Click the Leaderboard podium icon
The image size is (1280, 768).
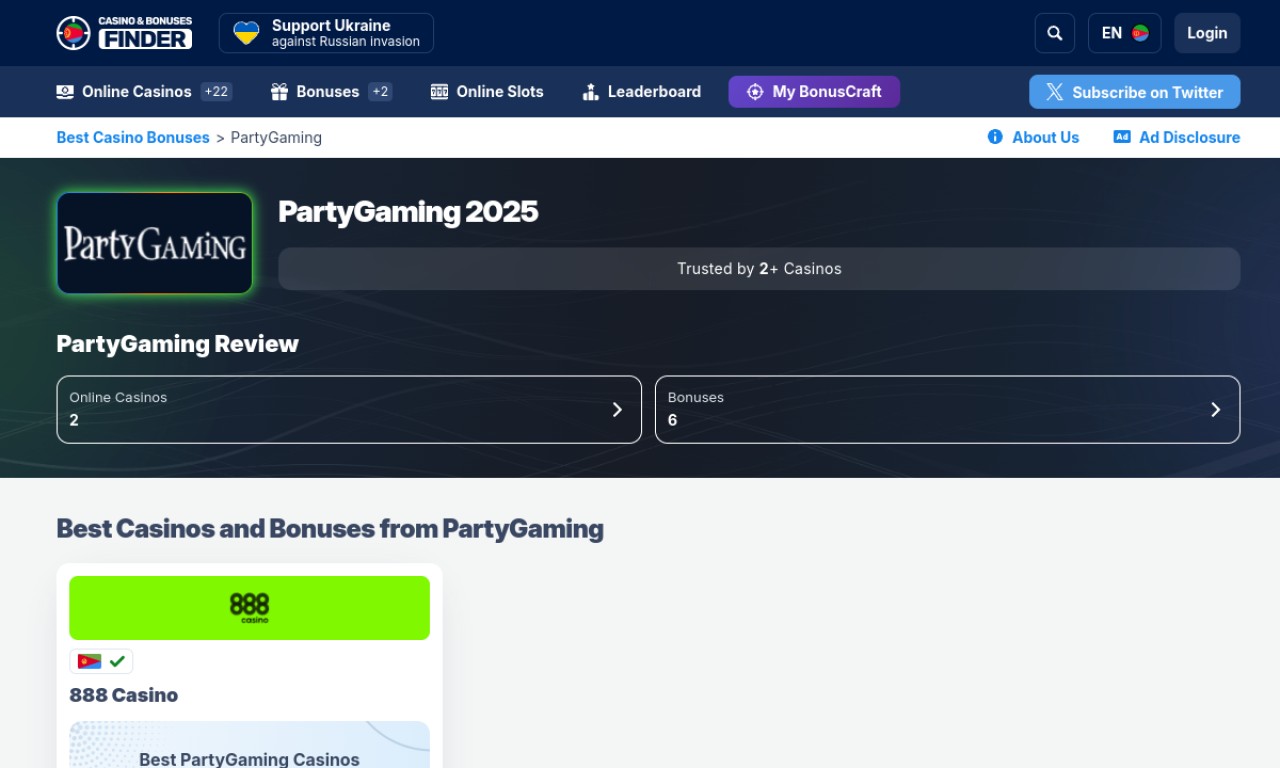(590, 92)
